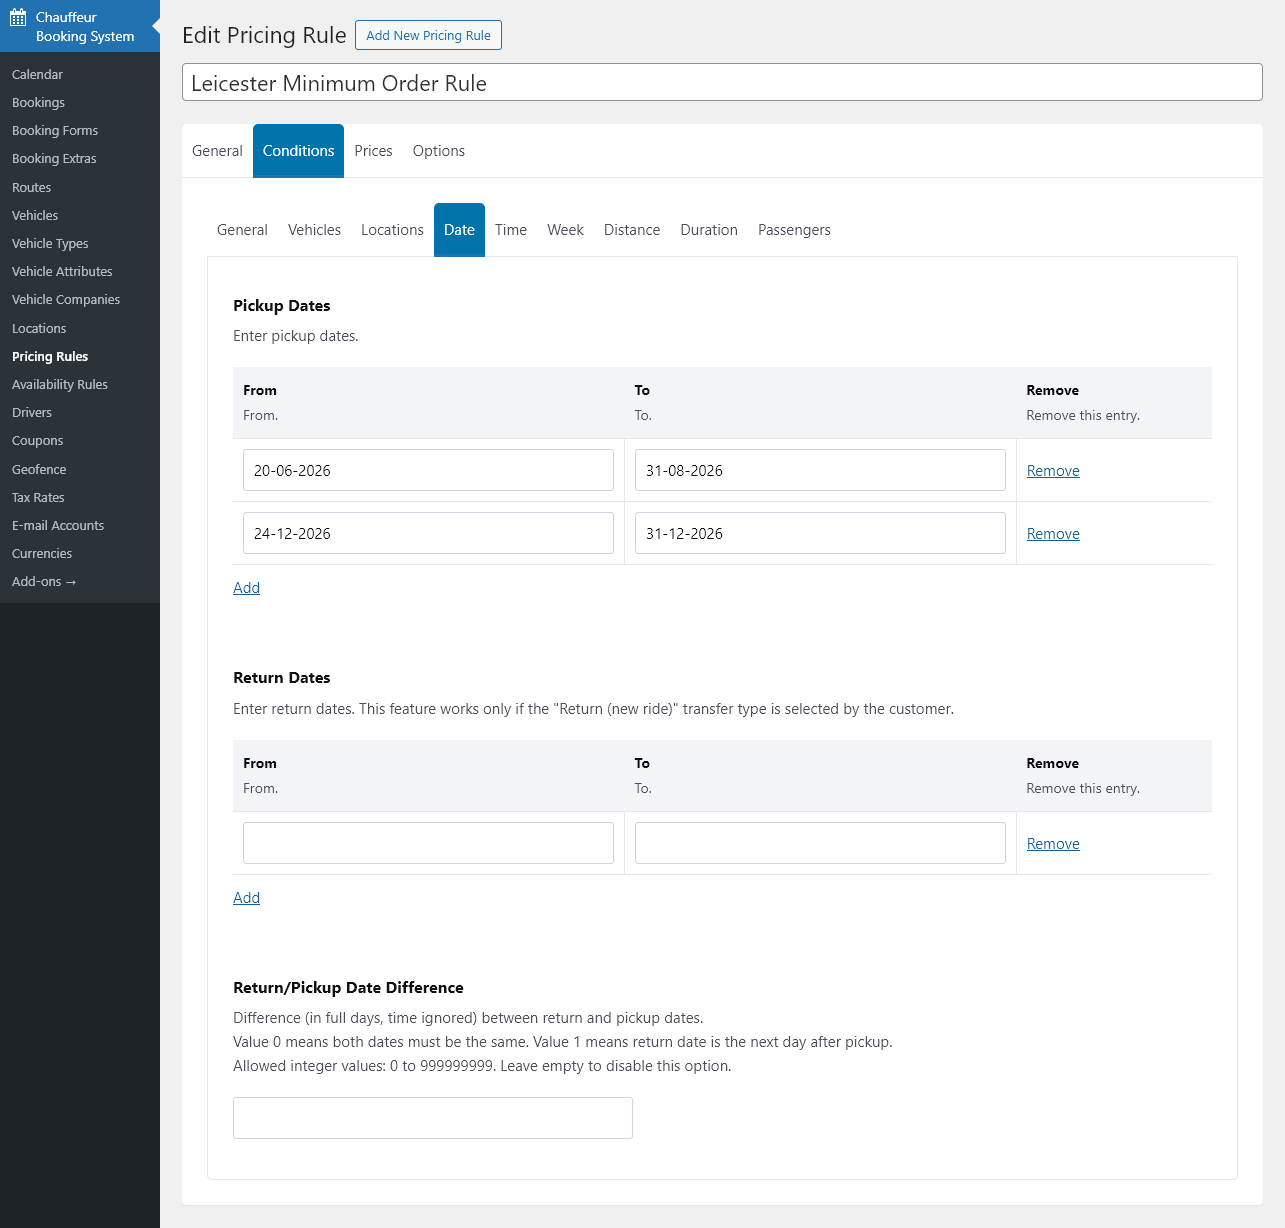Remove the empty return dates entry
The image size is (1285, 1228).
(x=1052, y=844)
